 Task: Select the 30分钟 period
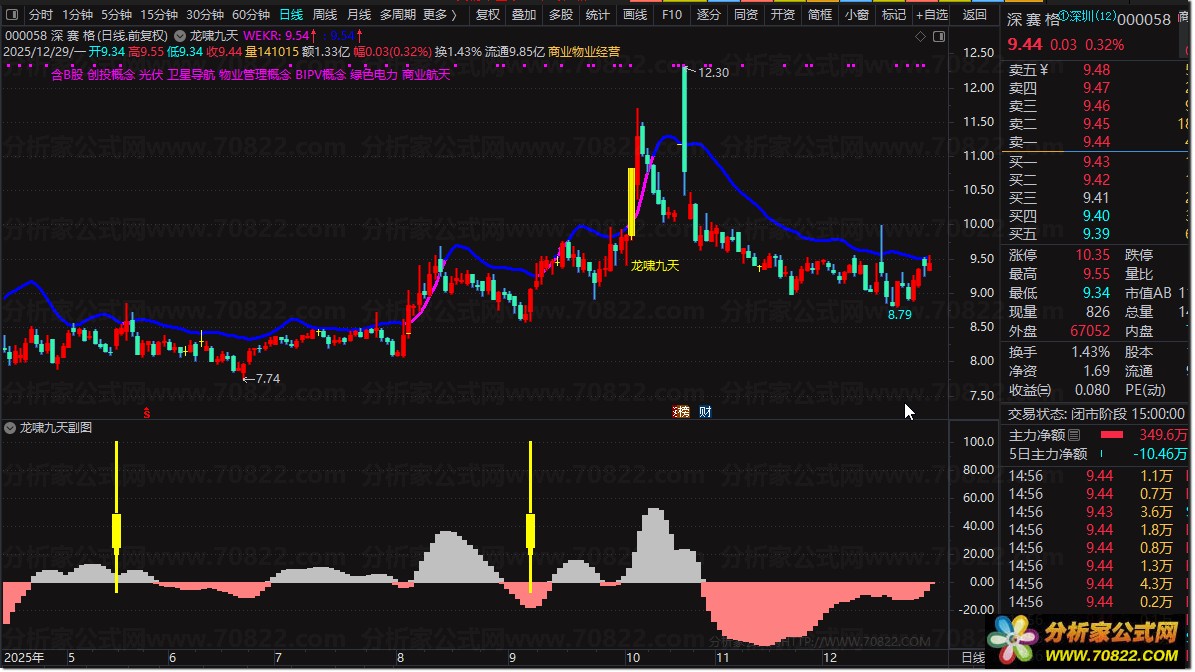205,14
